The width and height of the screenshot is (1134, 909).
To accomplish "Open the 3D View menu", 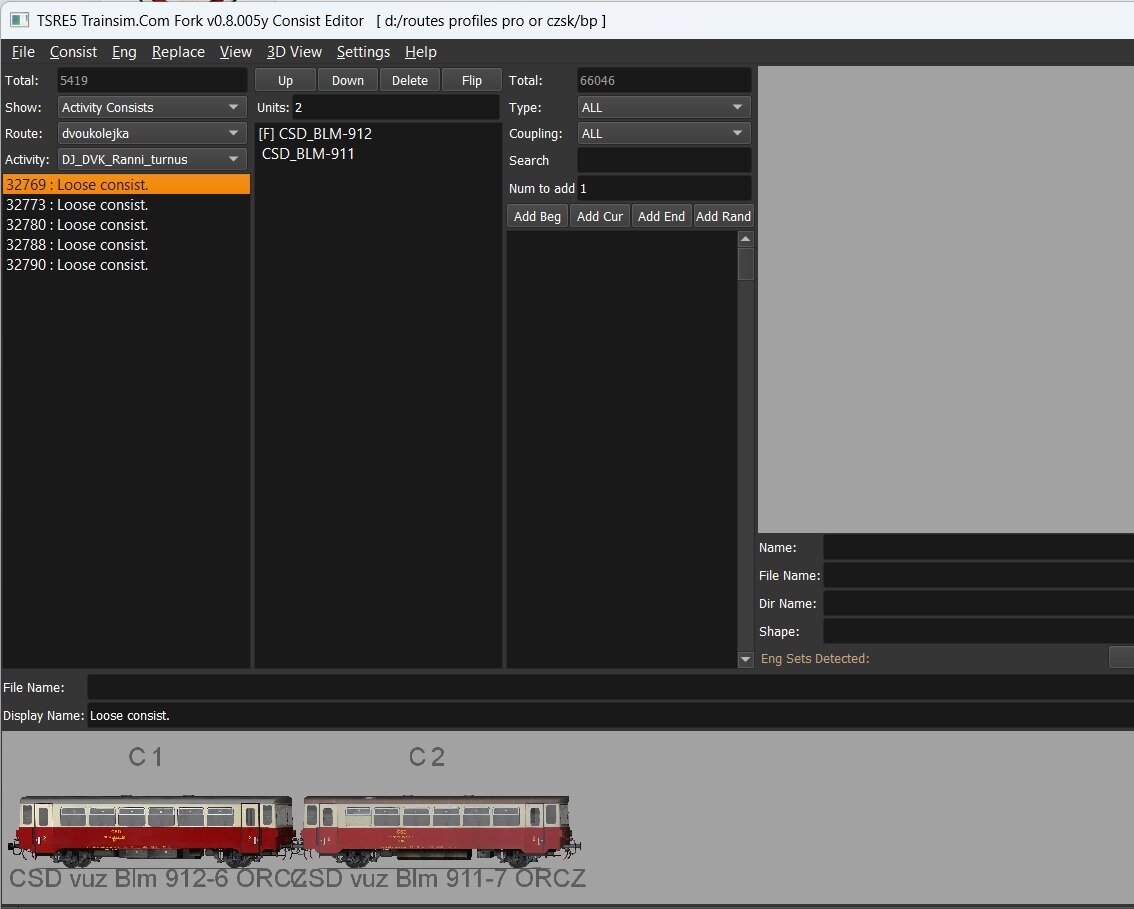I will coord(294,52).
